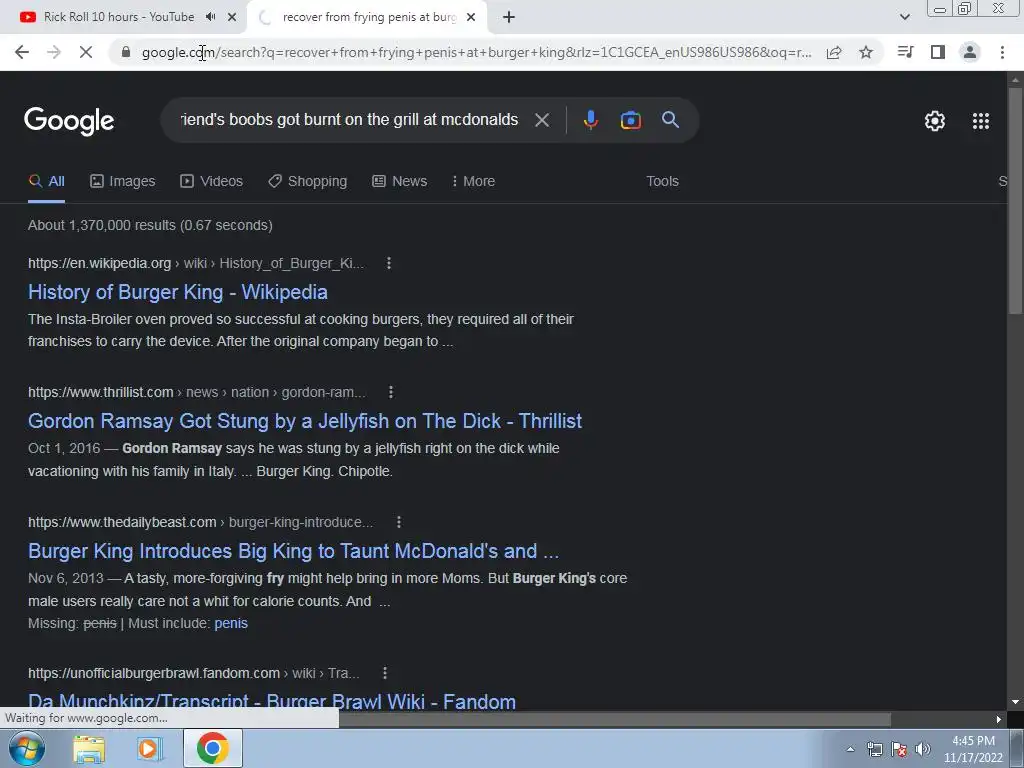1024x768 pixels.
Task: Open Windows Media Player from taskbar
Action: point(150,749)
